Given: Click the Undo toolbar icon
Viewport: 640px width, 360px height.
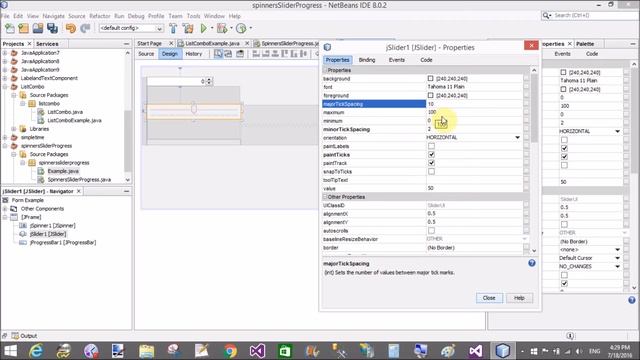Looking at the screenshot, I should (71, 28).
